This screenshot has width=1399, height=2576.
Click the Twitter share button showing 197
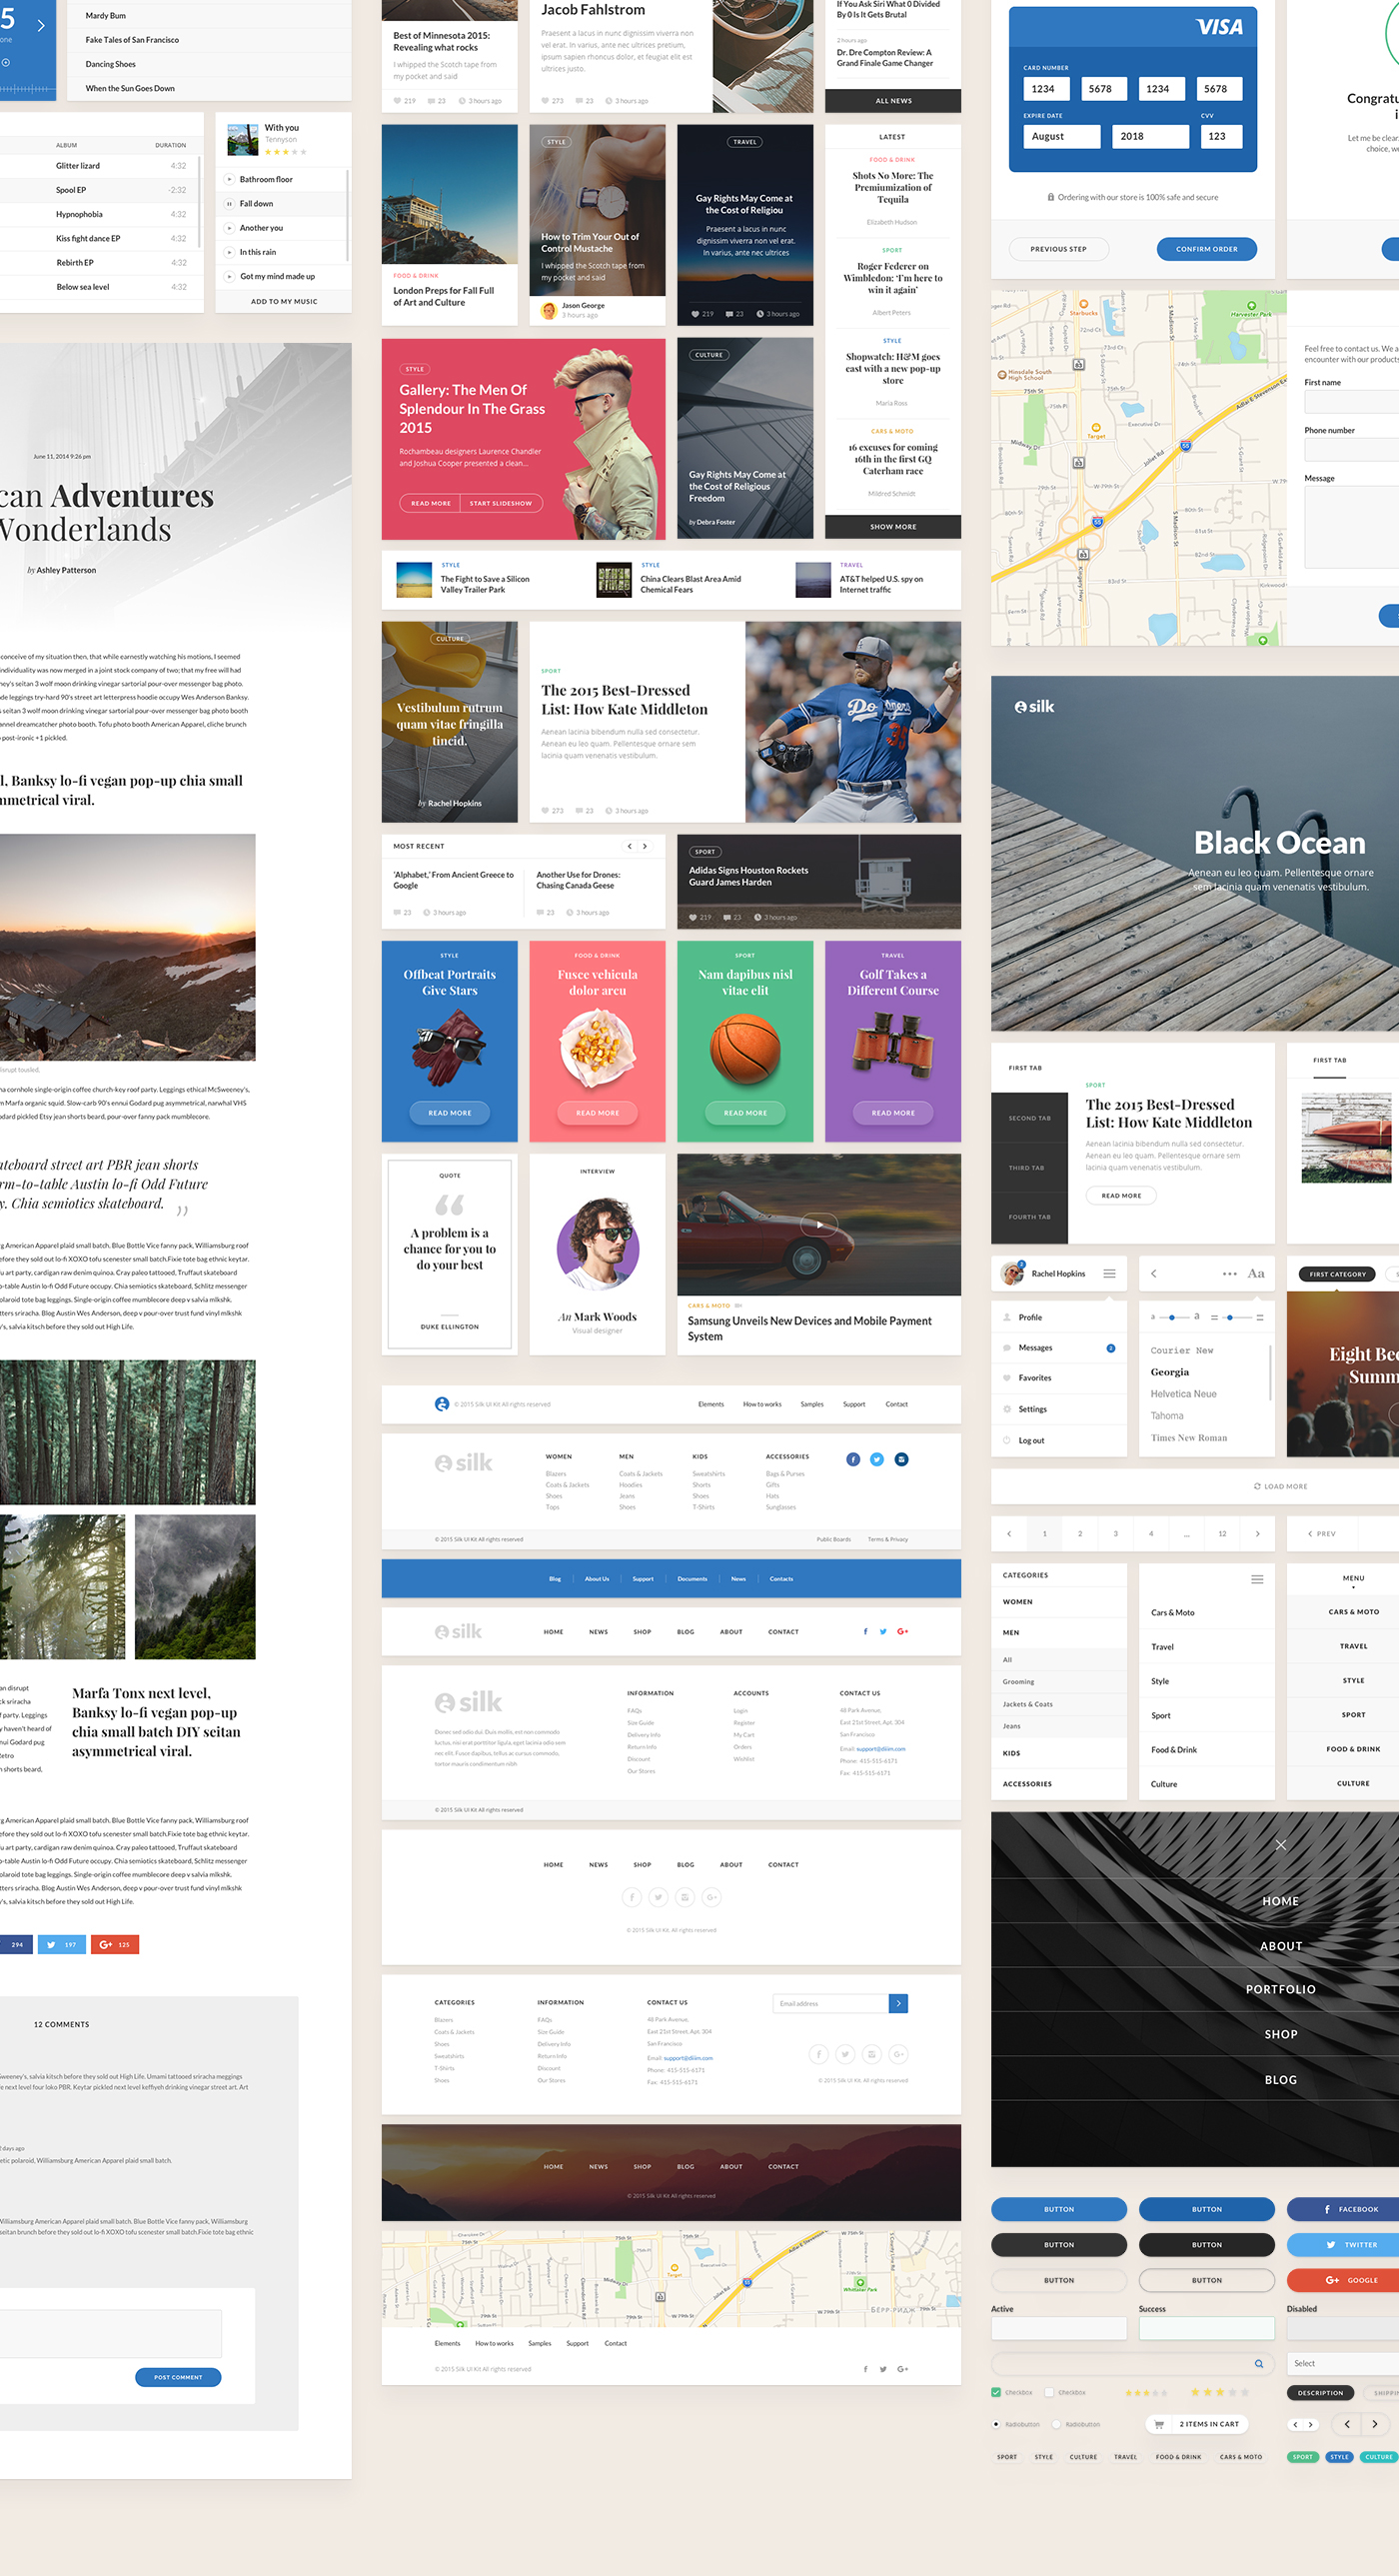pyautogui.click(x=61, y=1944)
